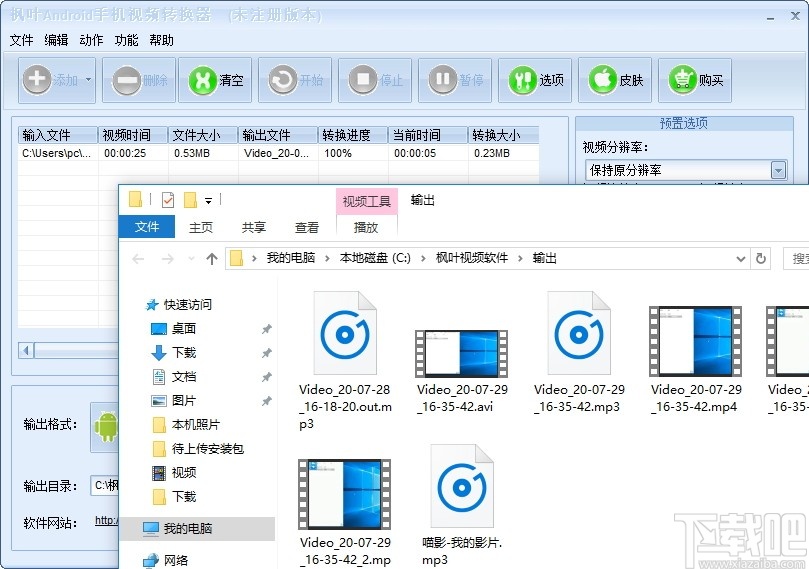The image size is (809, 569).
Task: Switch to Explorer's 共享 ribbon tab
Action: point(254,227)
